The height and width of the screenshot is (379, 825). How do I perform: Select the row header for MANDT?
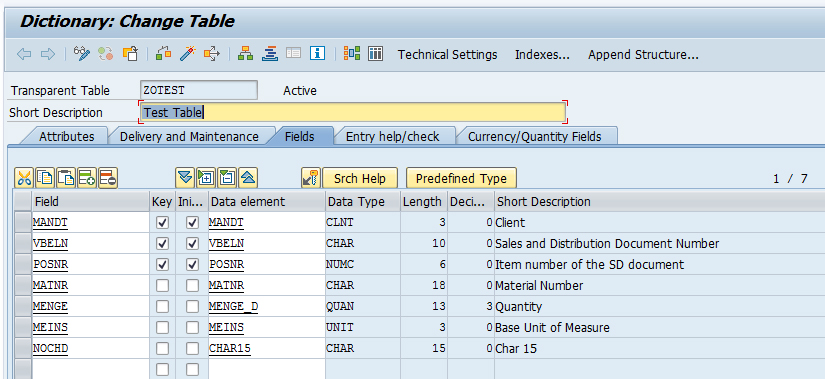[x=23, y=223]
